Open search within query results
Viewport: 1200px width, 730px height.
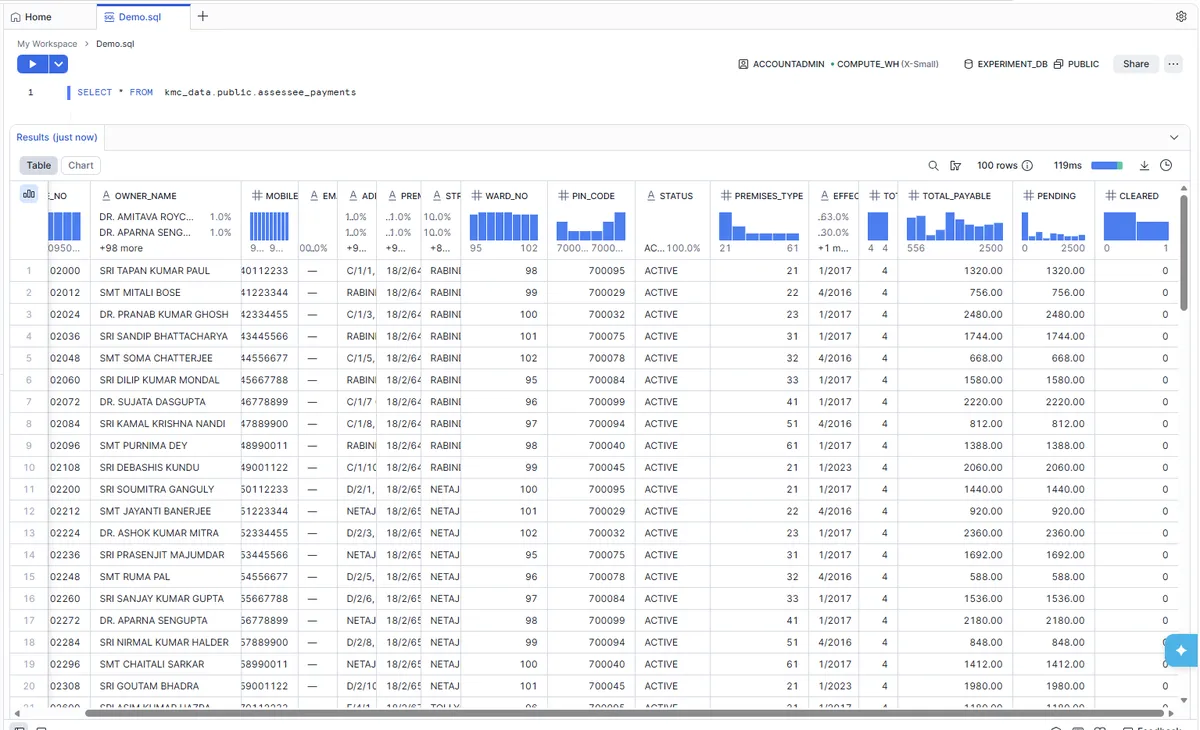pos(933,165)
